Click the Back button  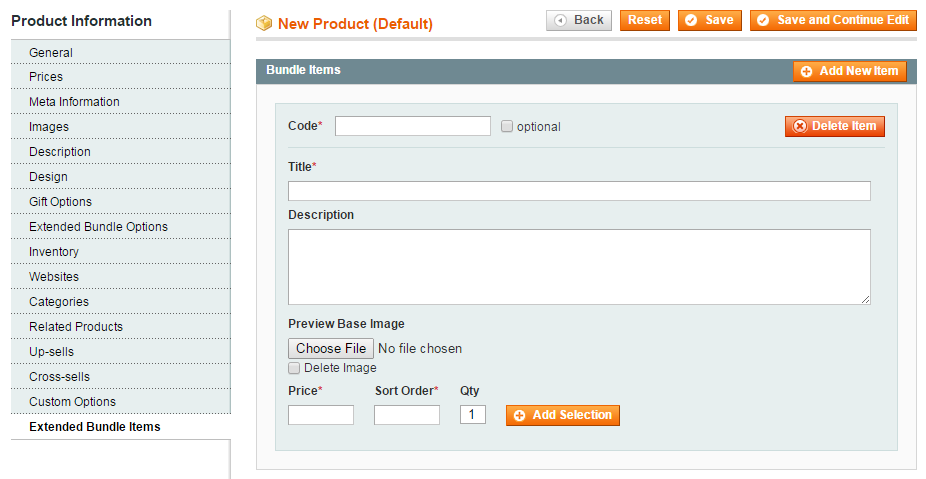579,20
